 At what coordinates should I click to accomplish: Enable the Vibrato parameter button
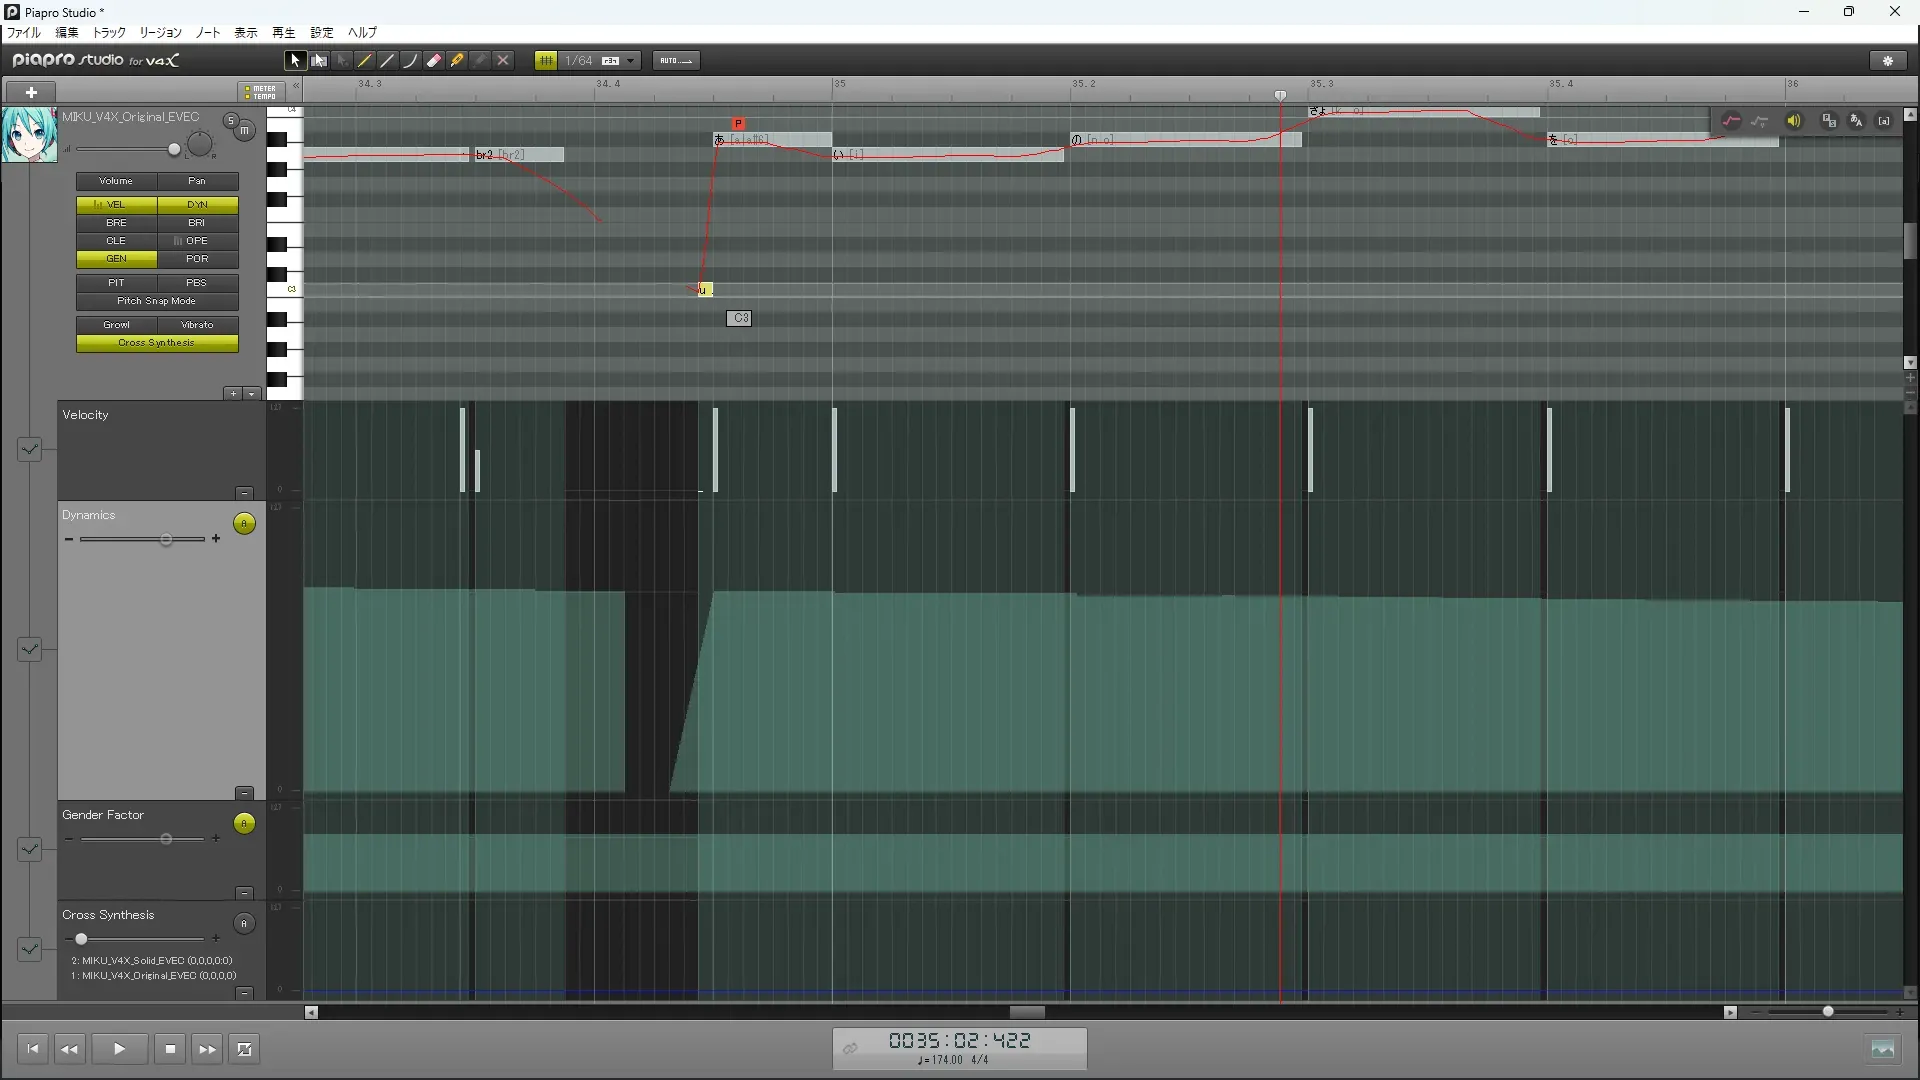[x=197, y=325]
